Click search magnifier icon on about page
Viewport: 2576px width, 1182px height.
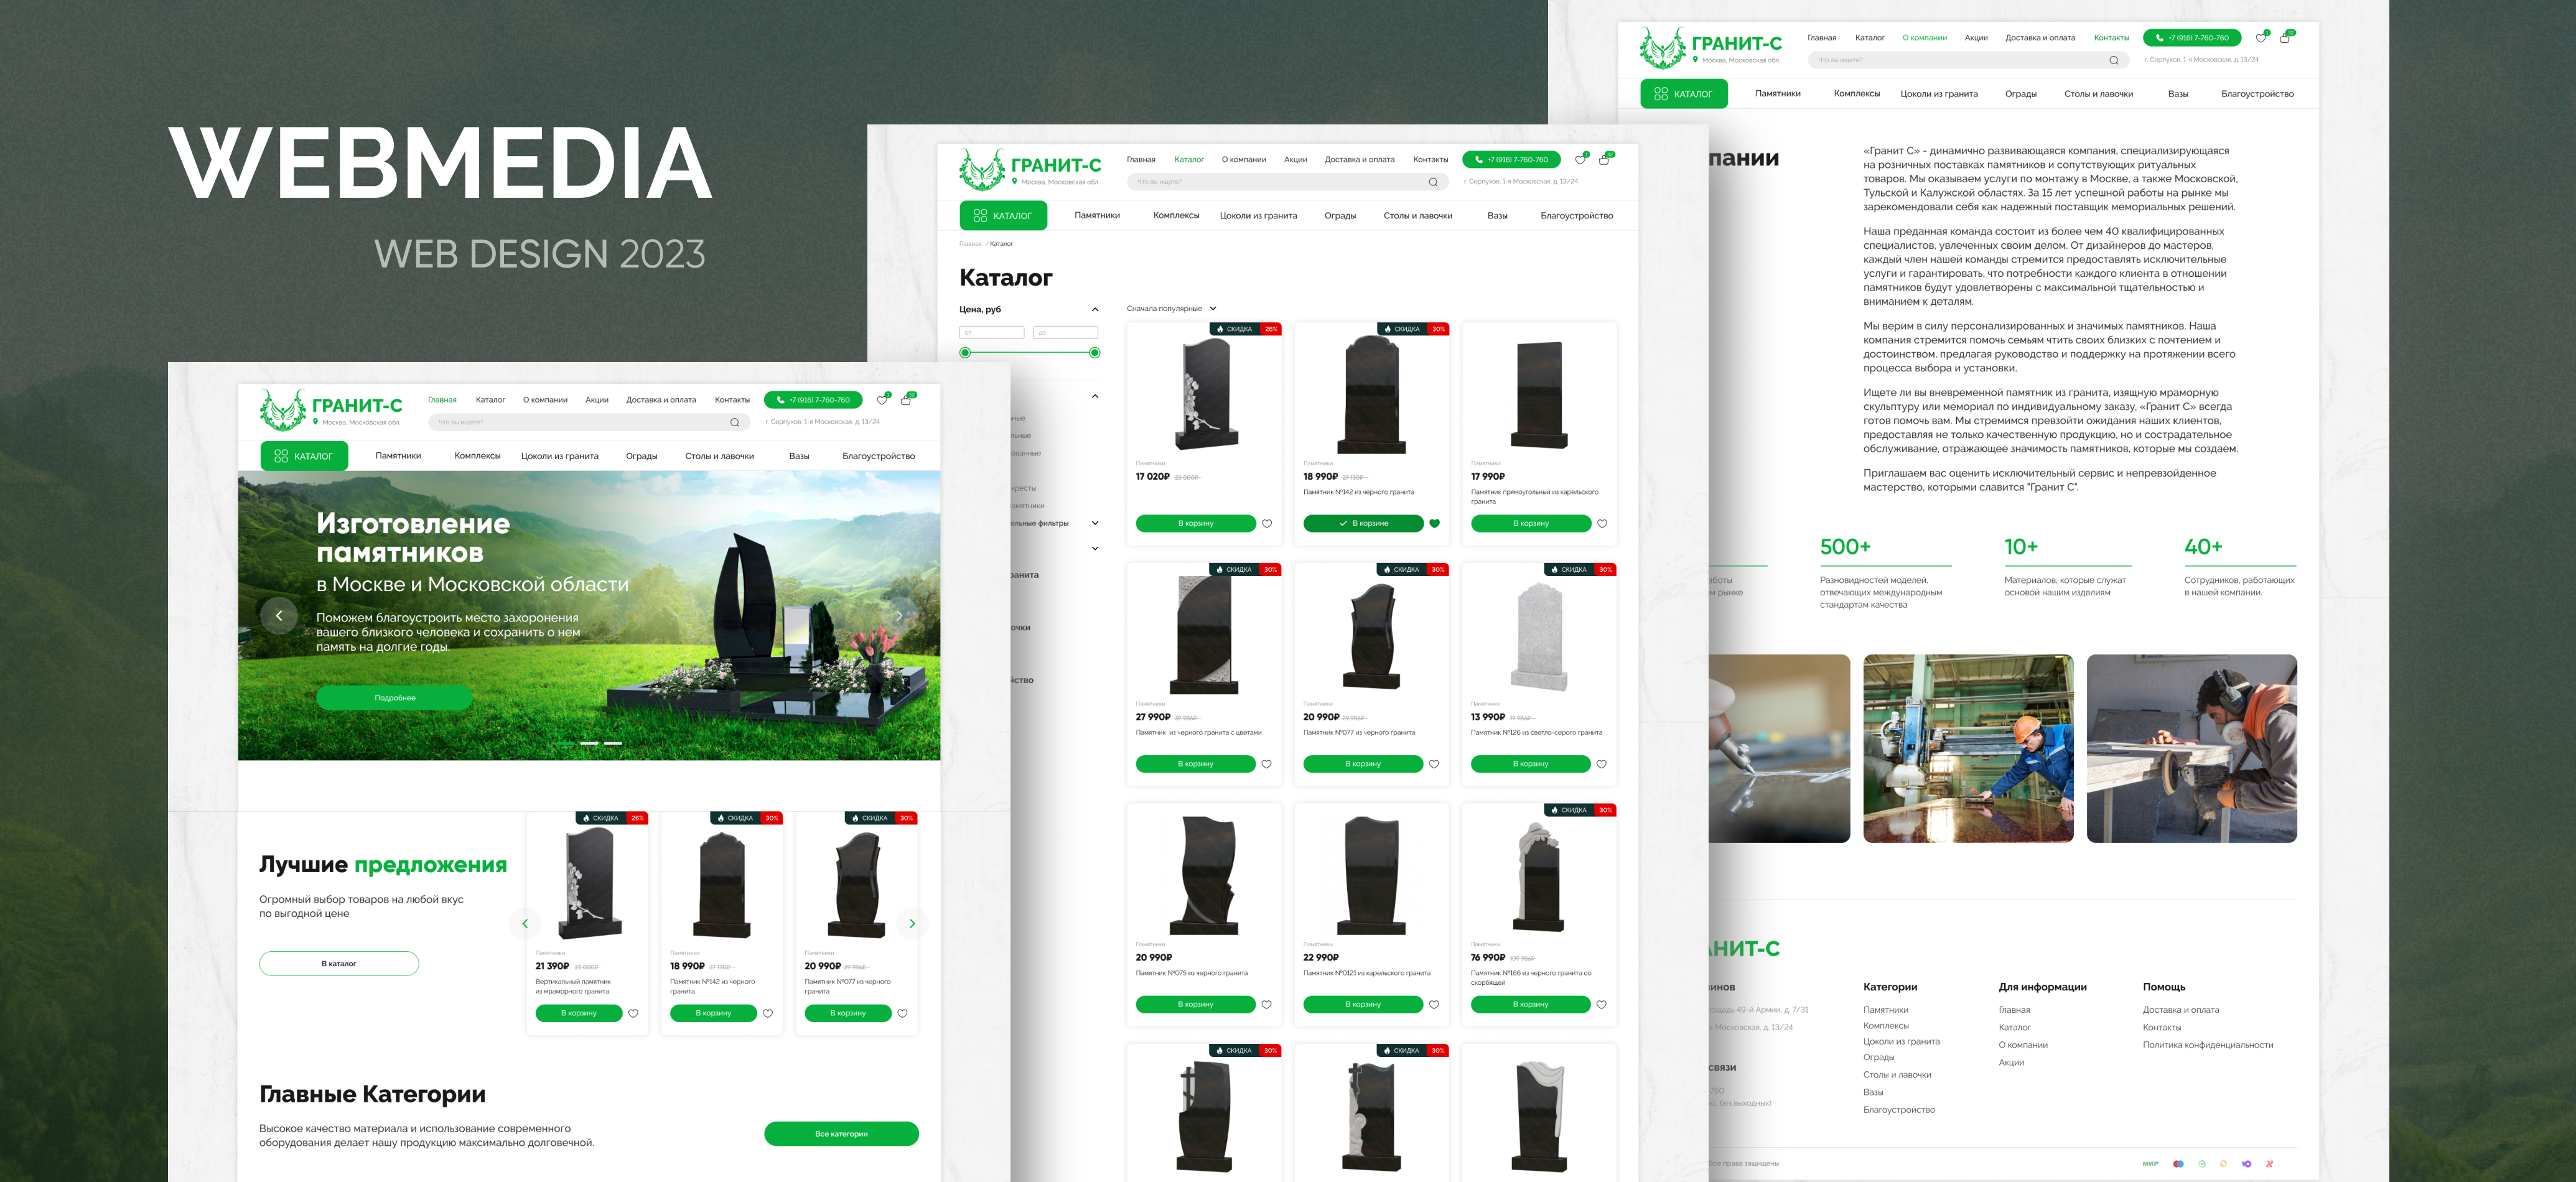[2114, 60]
